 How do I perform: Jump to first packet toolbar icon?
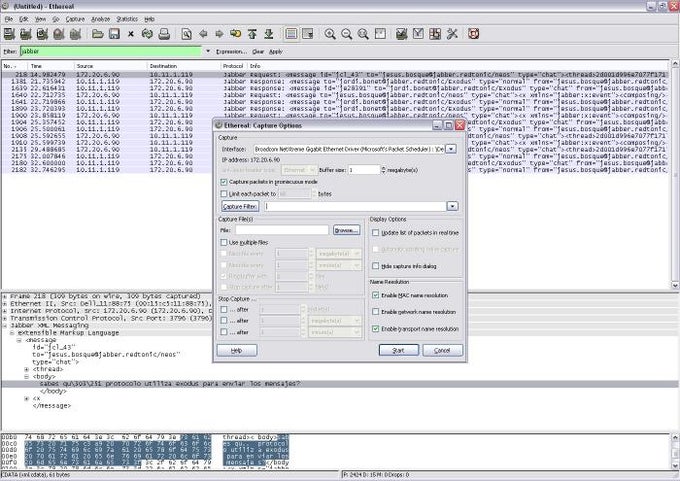[252, 34]
